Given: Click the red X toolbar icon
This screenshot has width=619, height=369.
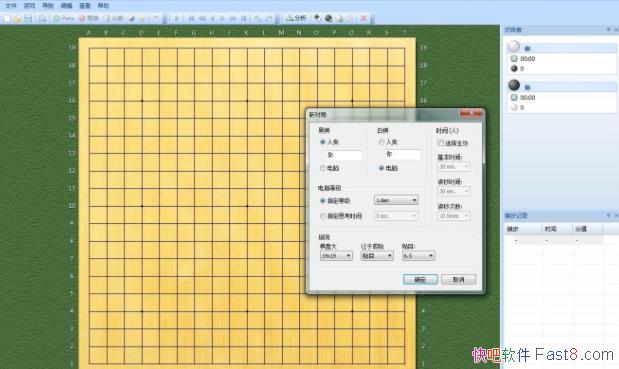Looking at the screenshot, I should pos(364,18).
